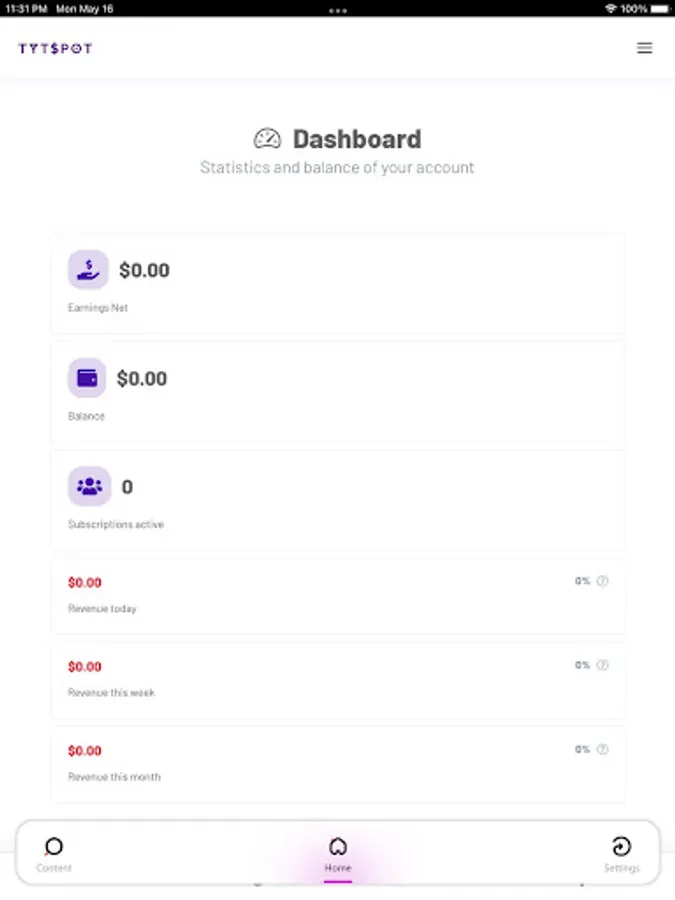Click the three dots in status bar
Screen dimensions: 675x900
coord(338,10)
